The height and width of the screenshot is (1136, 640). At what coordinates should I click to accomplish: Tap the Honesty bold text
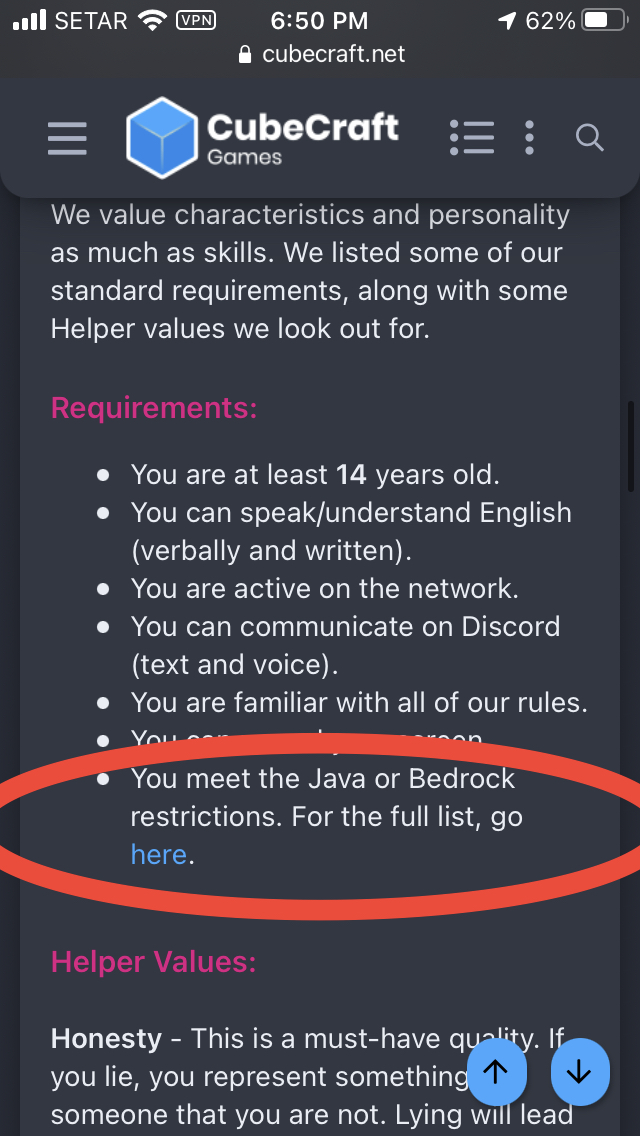pyautogui.click(x=107, y=1038)
